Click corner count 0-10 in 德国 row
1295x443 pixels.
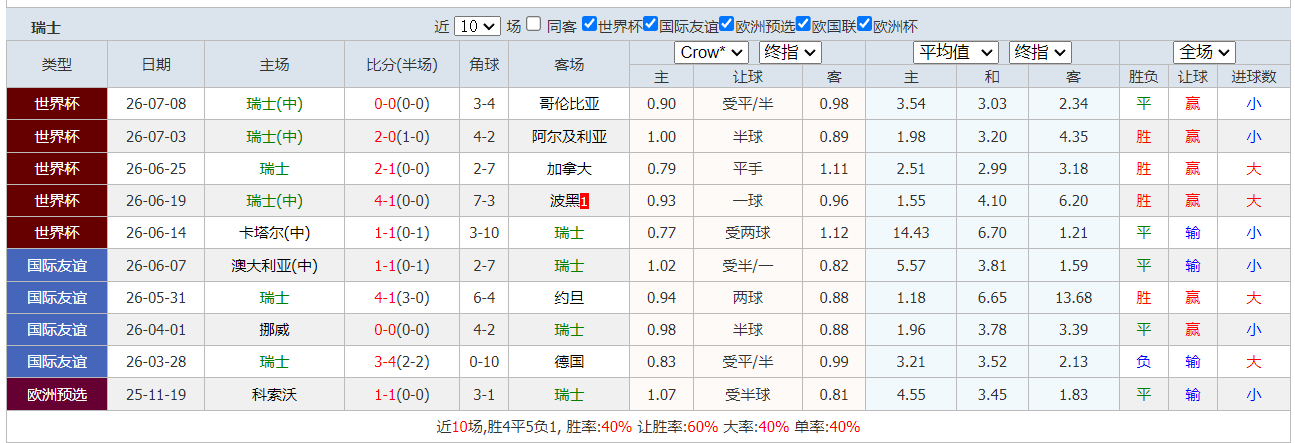(484, 362)
